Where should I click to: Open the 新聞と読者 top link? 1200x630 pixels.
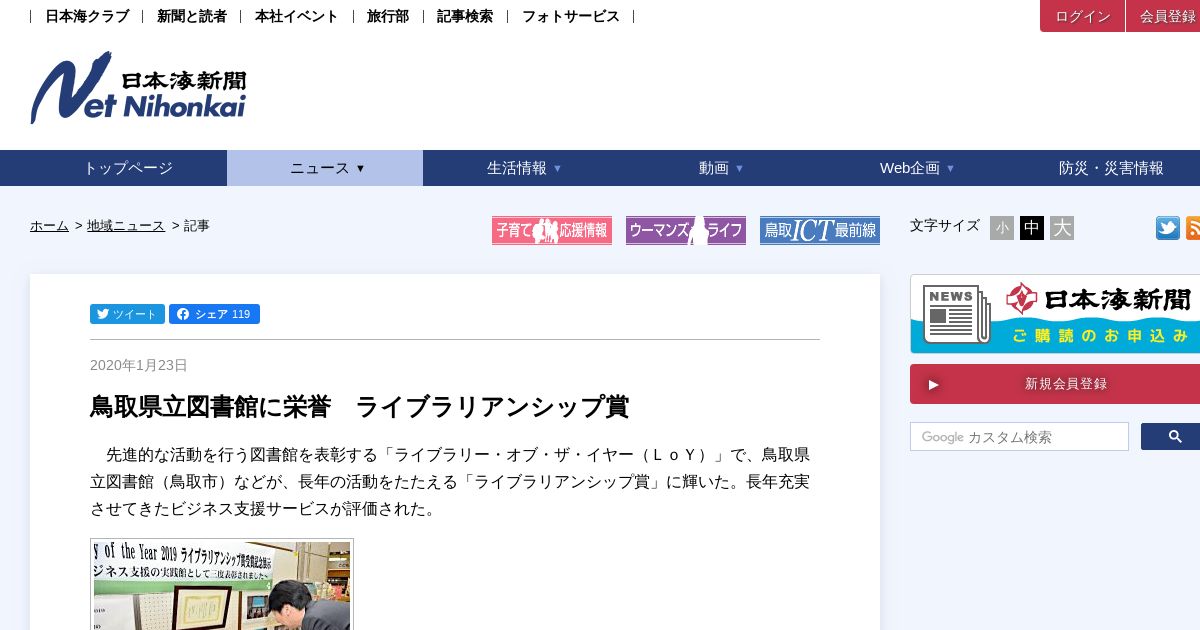point(192,16)
